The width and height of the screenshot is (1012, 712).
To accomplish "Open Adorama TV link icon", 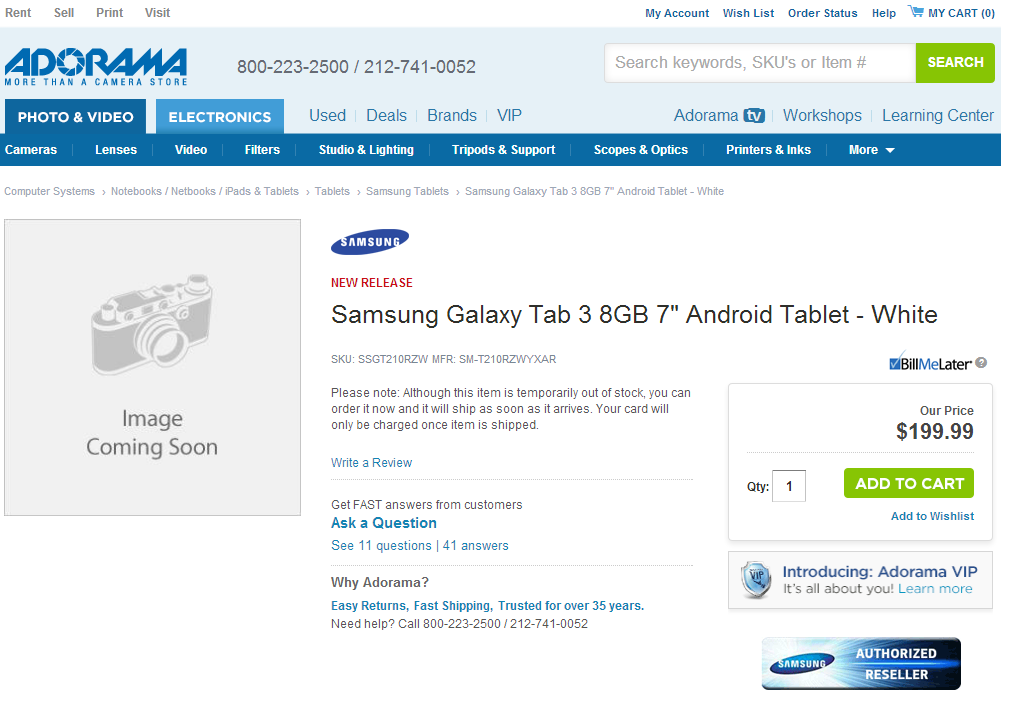I will pos(754,116).
